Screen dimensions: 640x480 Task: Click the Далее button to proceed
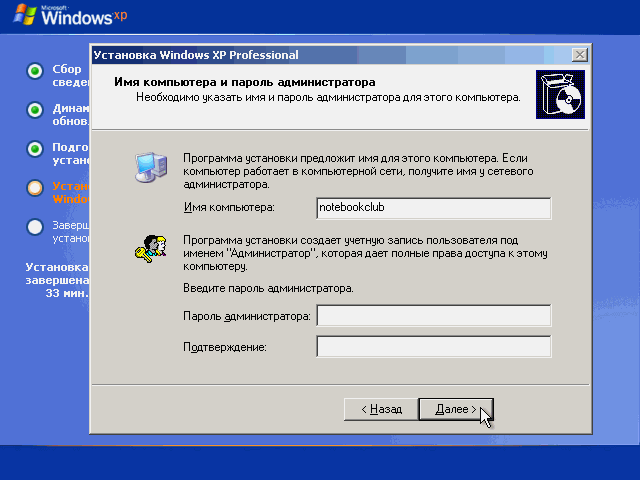(456, 409)
